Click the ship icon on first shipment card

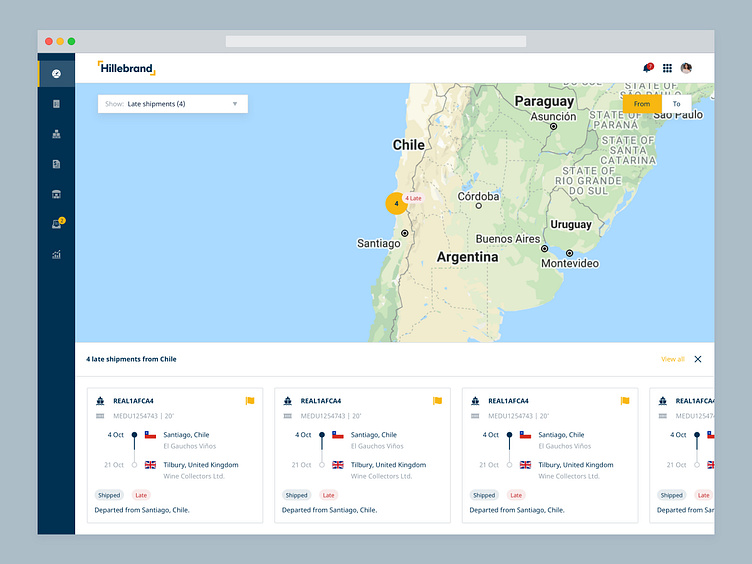pyautogui.click(x=100, y=401)
